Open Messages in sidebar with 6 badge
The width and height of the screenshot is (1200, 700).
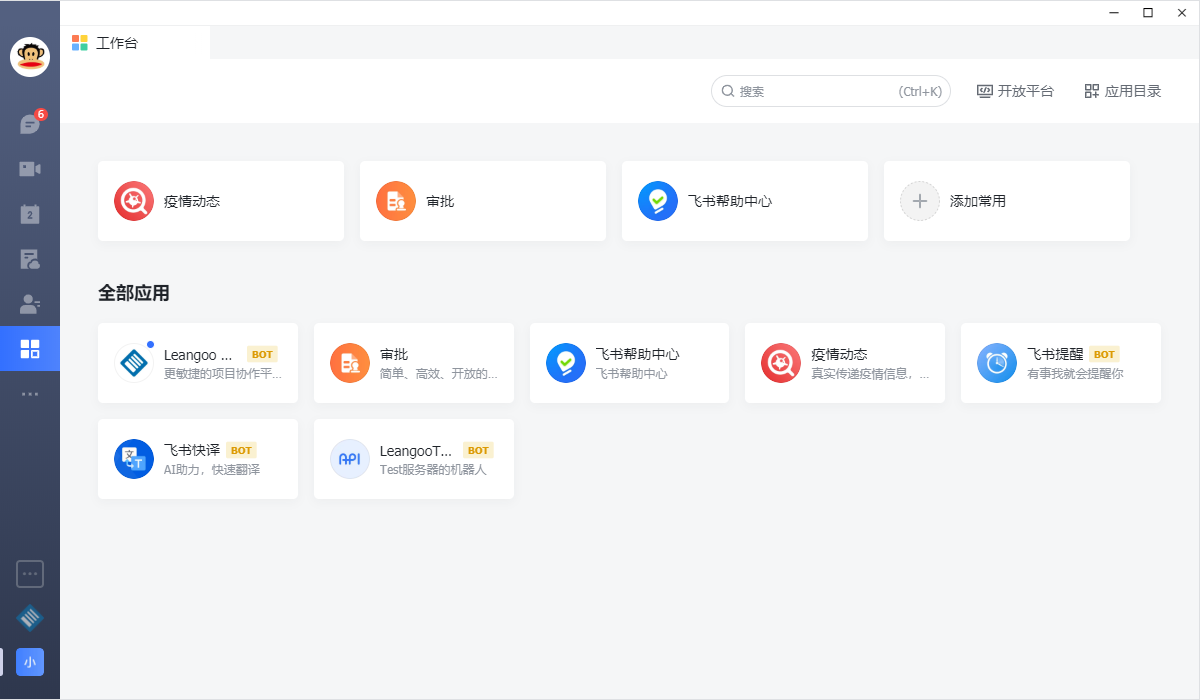[30, 124]
